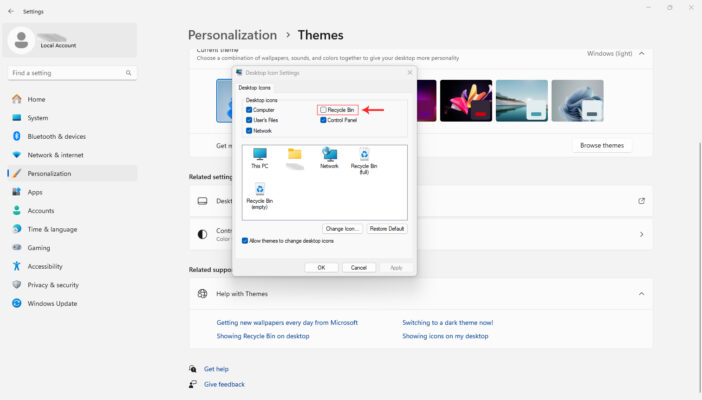The height and width of the screenshot is (400, 702).
Task: Collapse the Current theme Windows (light) chevron
Action: (x=641, y=53)
